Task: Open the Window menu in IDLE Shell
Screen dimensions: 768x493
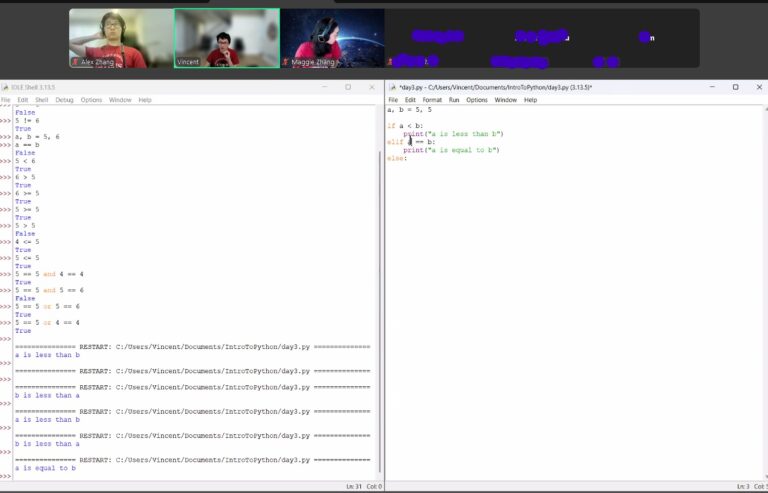Action: coord(120,100)
